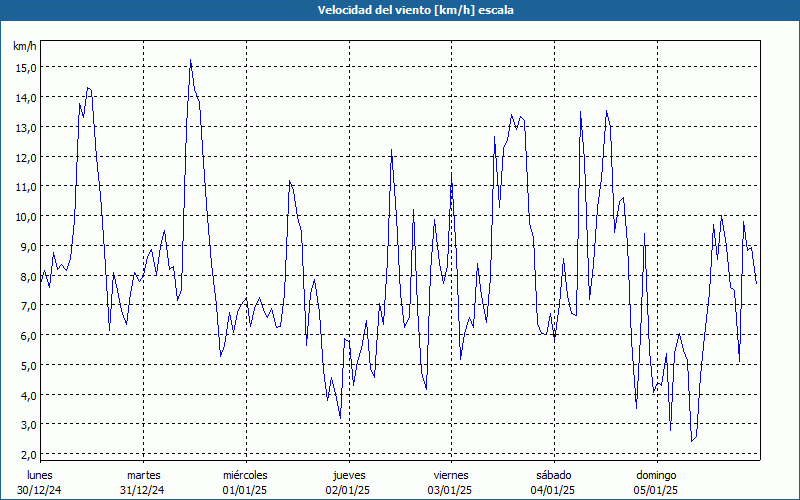Click the highest wind peak above 15 km/h

point(190,60)
